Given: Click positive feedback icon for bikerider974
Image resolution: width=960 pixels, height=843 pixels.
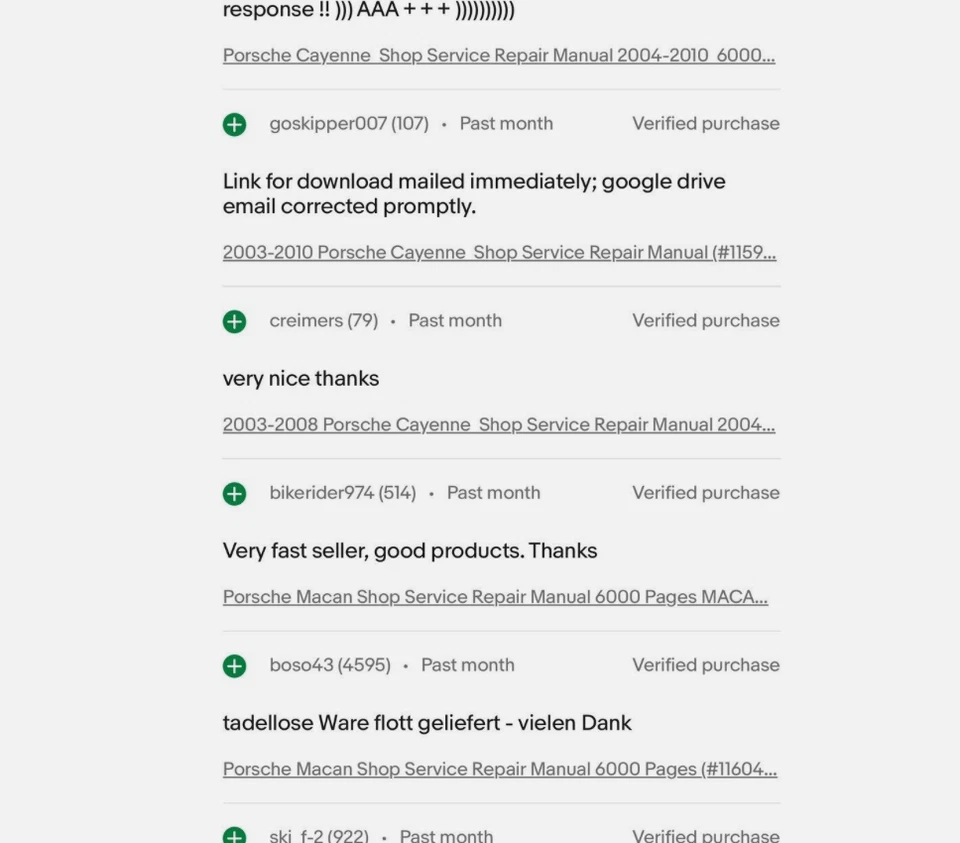Looking at the screenshot, I should tap(234, 493).
